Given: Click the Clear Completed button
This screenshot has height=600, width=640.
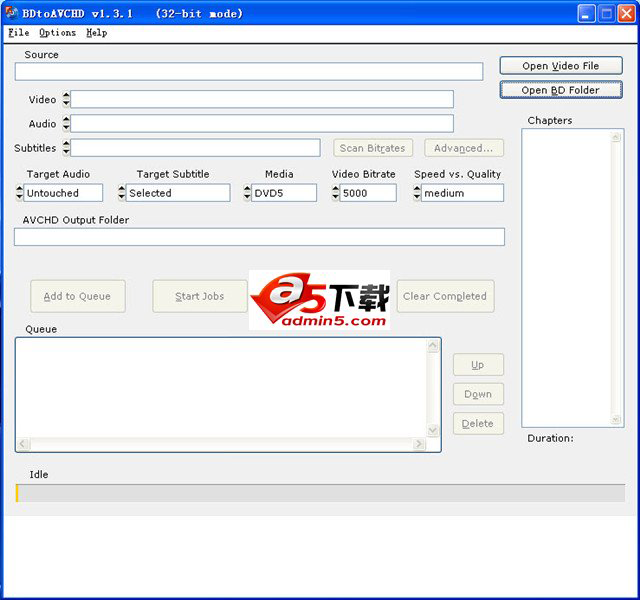Looking at the screenshot, I should (x=445, y=296).
